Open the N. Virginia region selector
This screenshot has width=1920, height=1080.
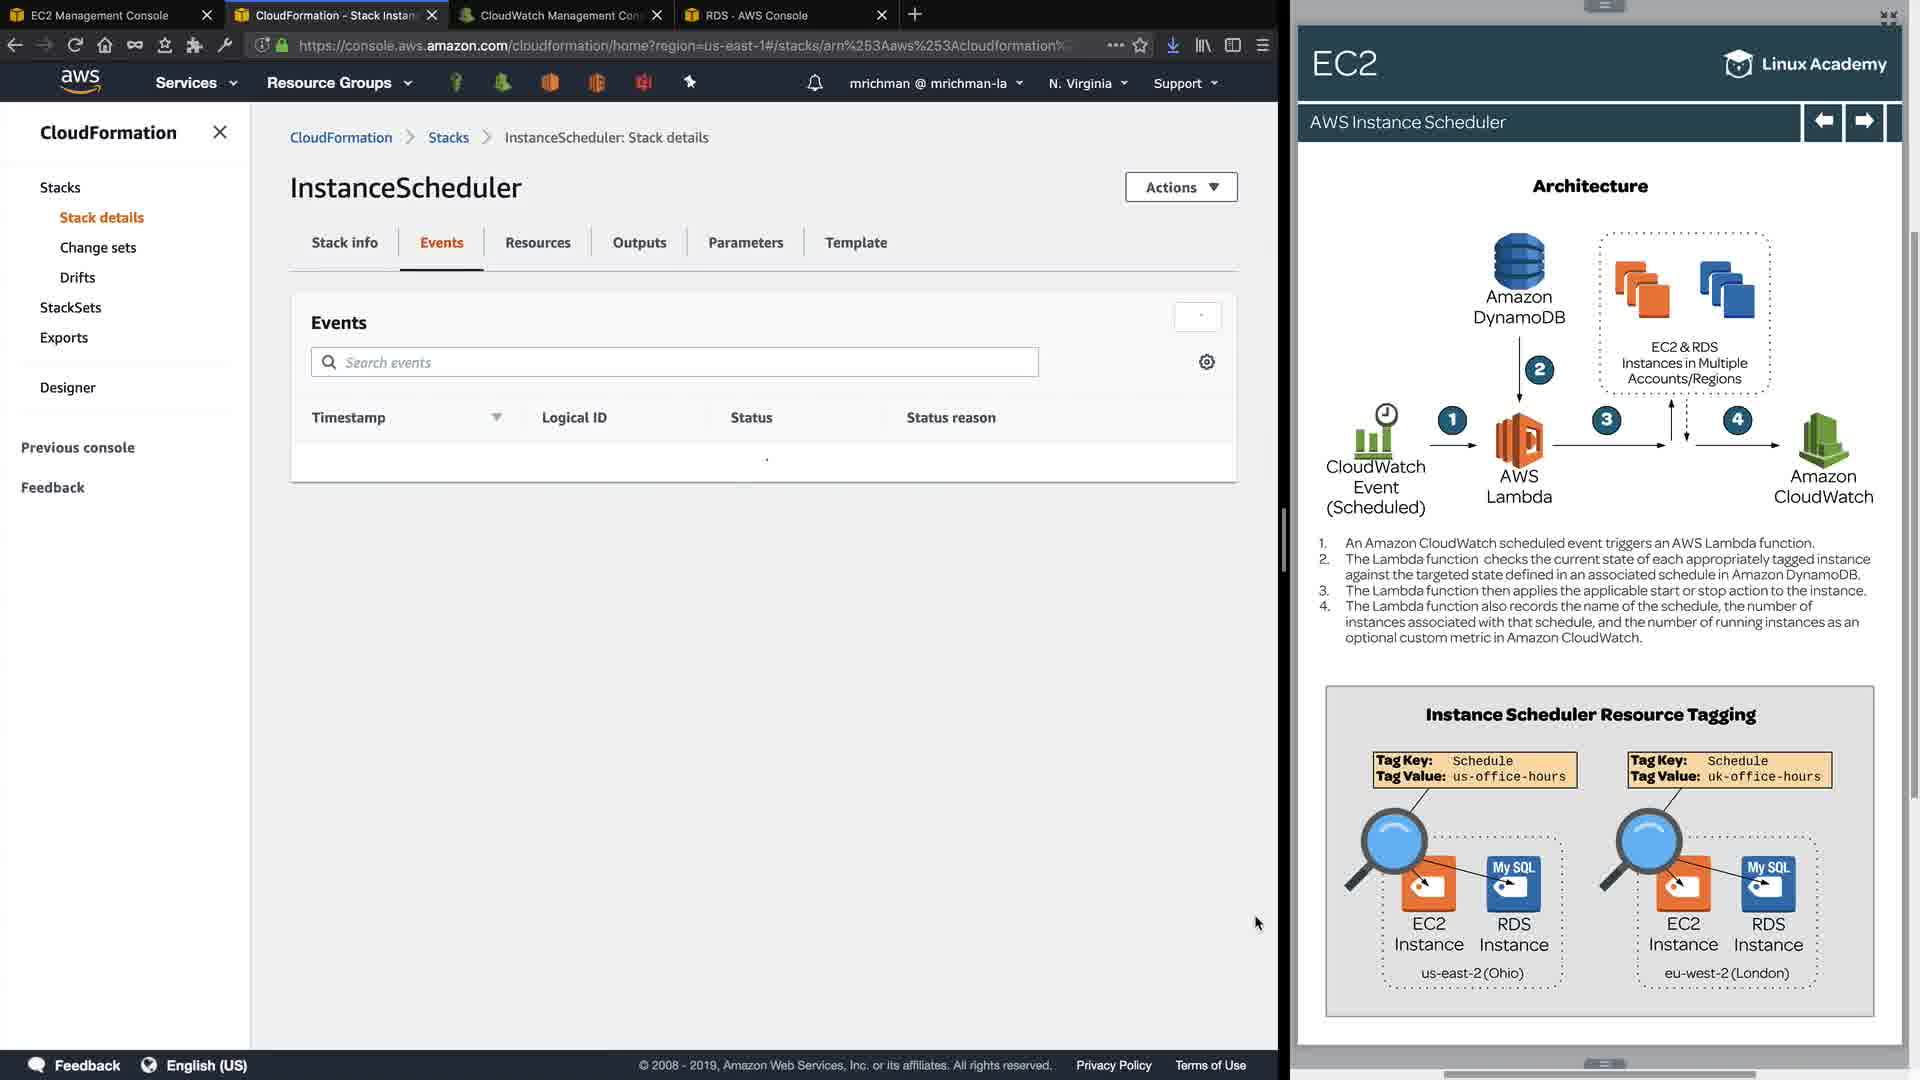tap(1088, 83)
